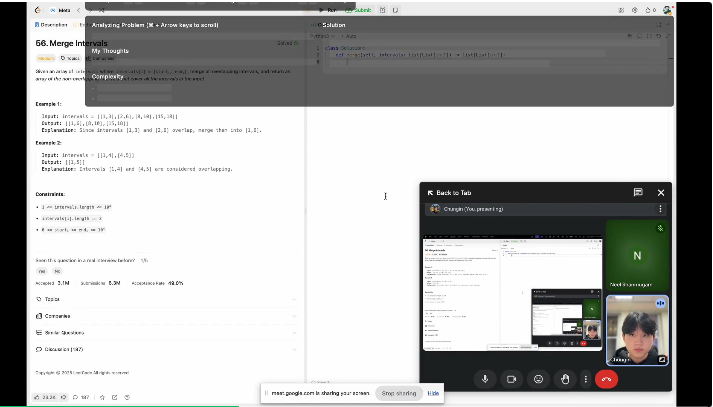Open more options in Meet controls
Image resolution: width=713 pixels, height=407 pixels.
[x=586, y=379]
